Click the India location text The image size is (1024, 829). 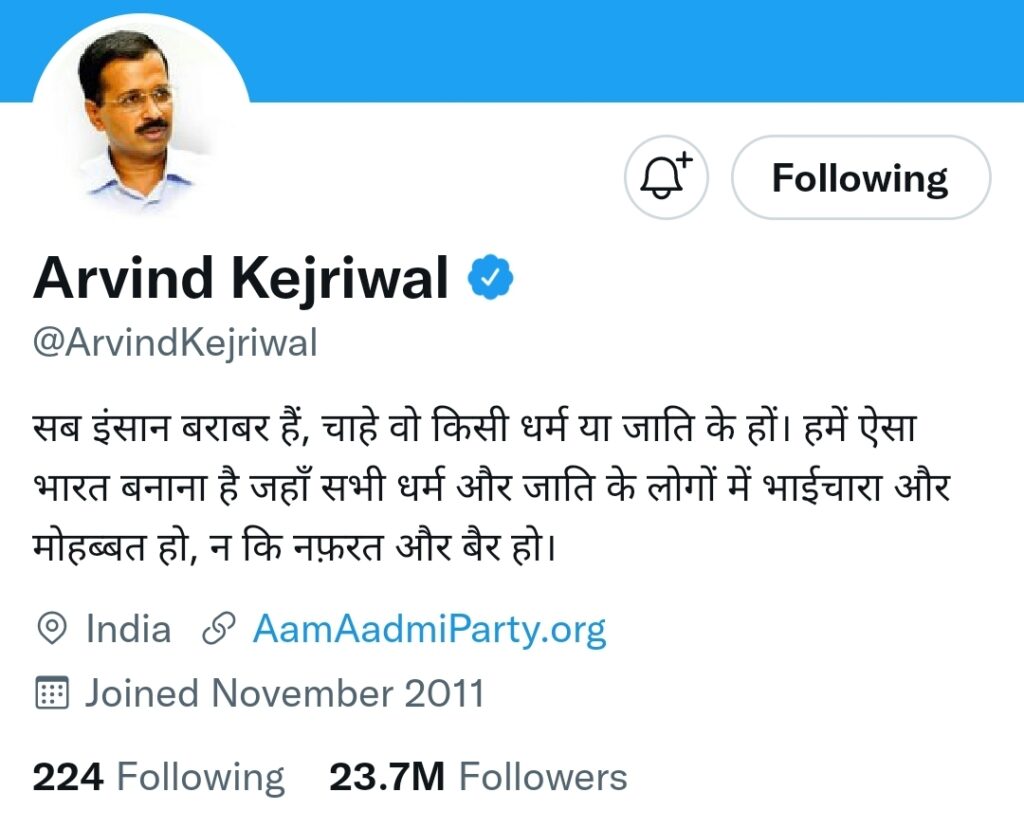pos(128,629)
